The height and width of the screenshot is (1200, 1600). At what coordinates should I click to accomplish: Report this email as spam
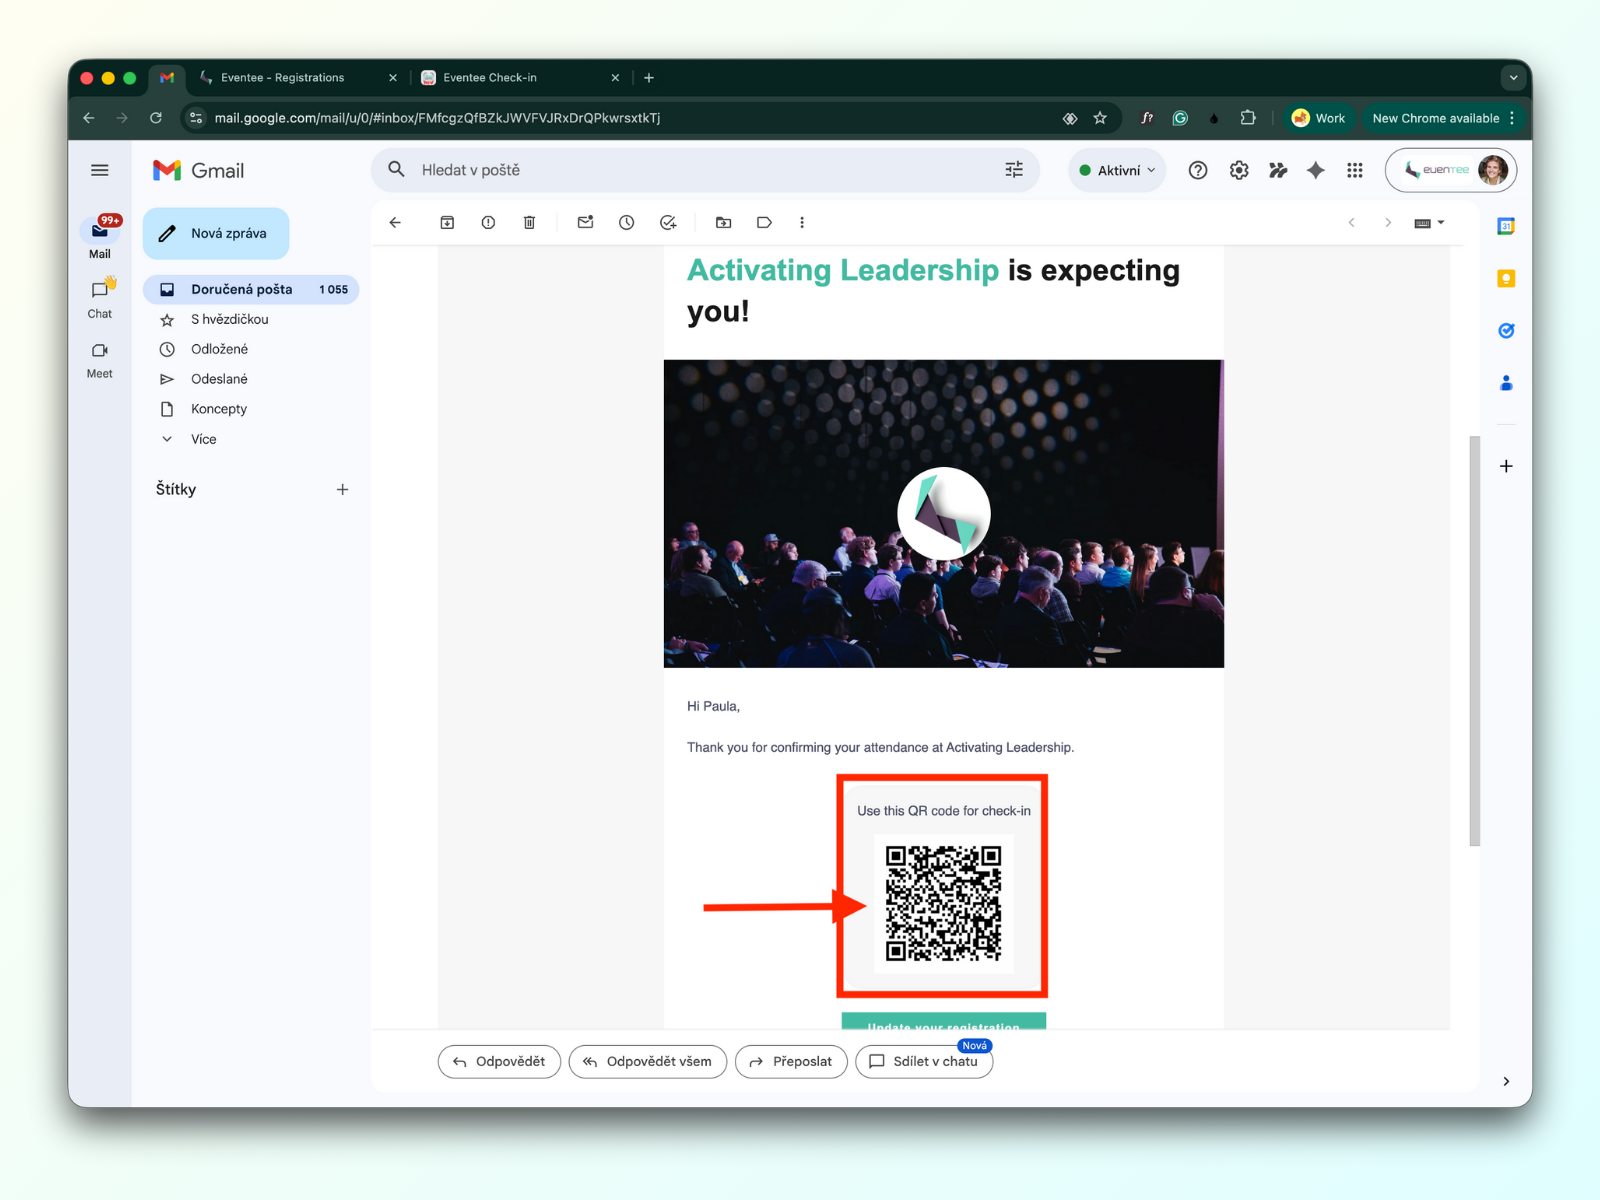coord(488,223)
